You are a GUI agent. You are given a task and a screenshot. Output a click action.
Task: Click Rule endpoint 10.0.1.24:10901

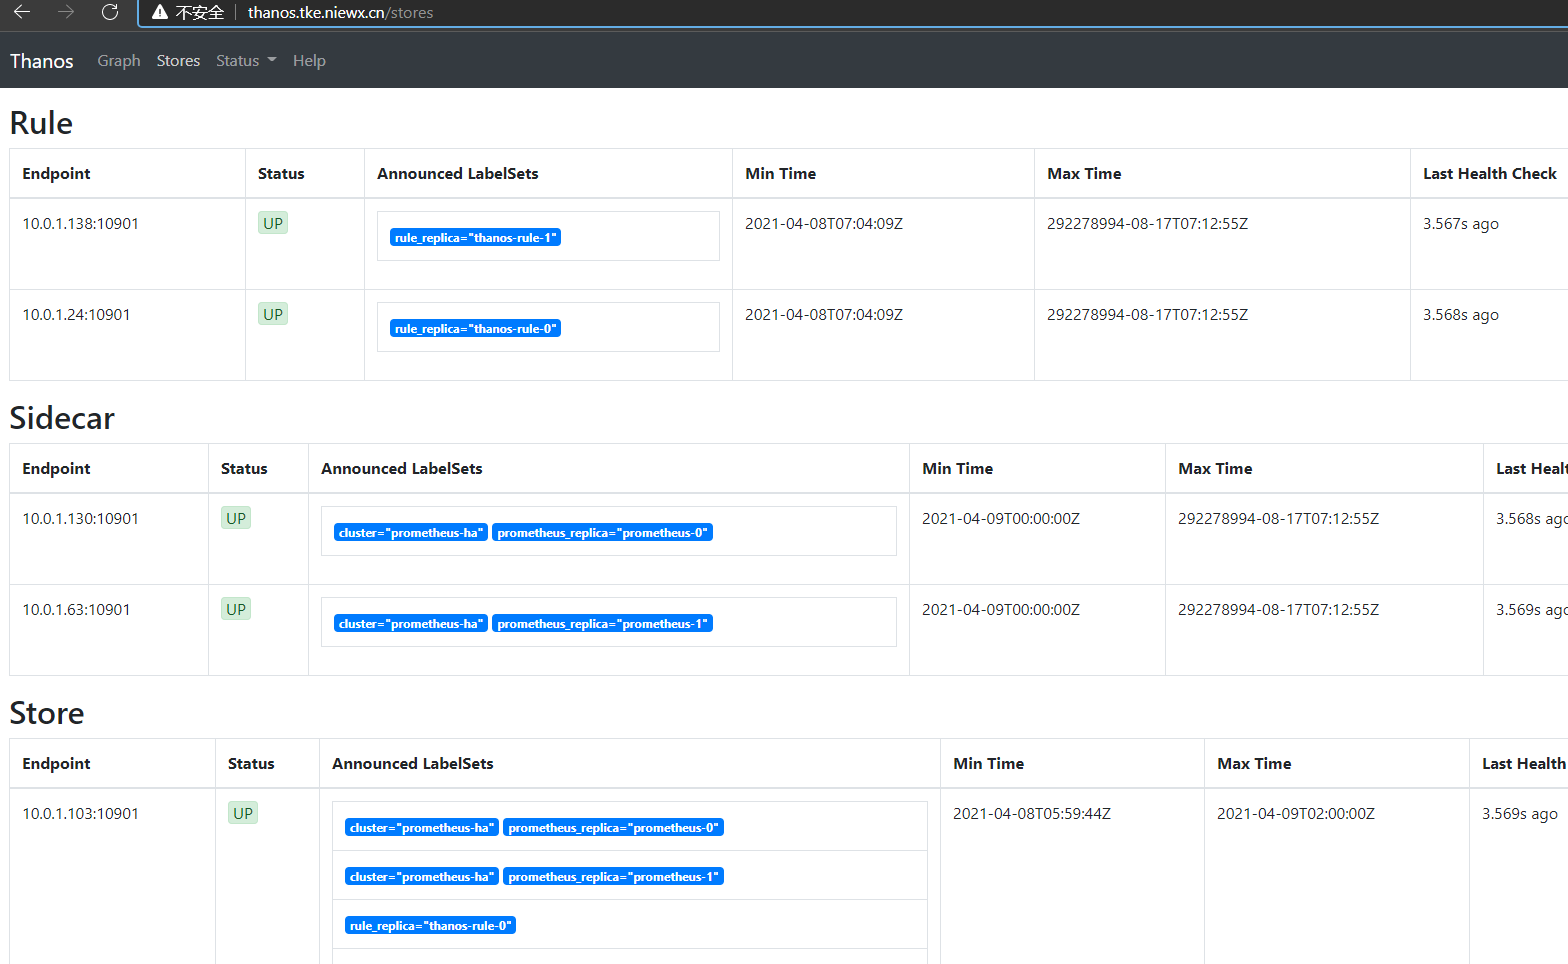tap(76, 315)
